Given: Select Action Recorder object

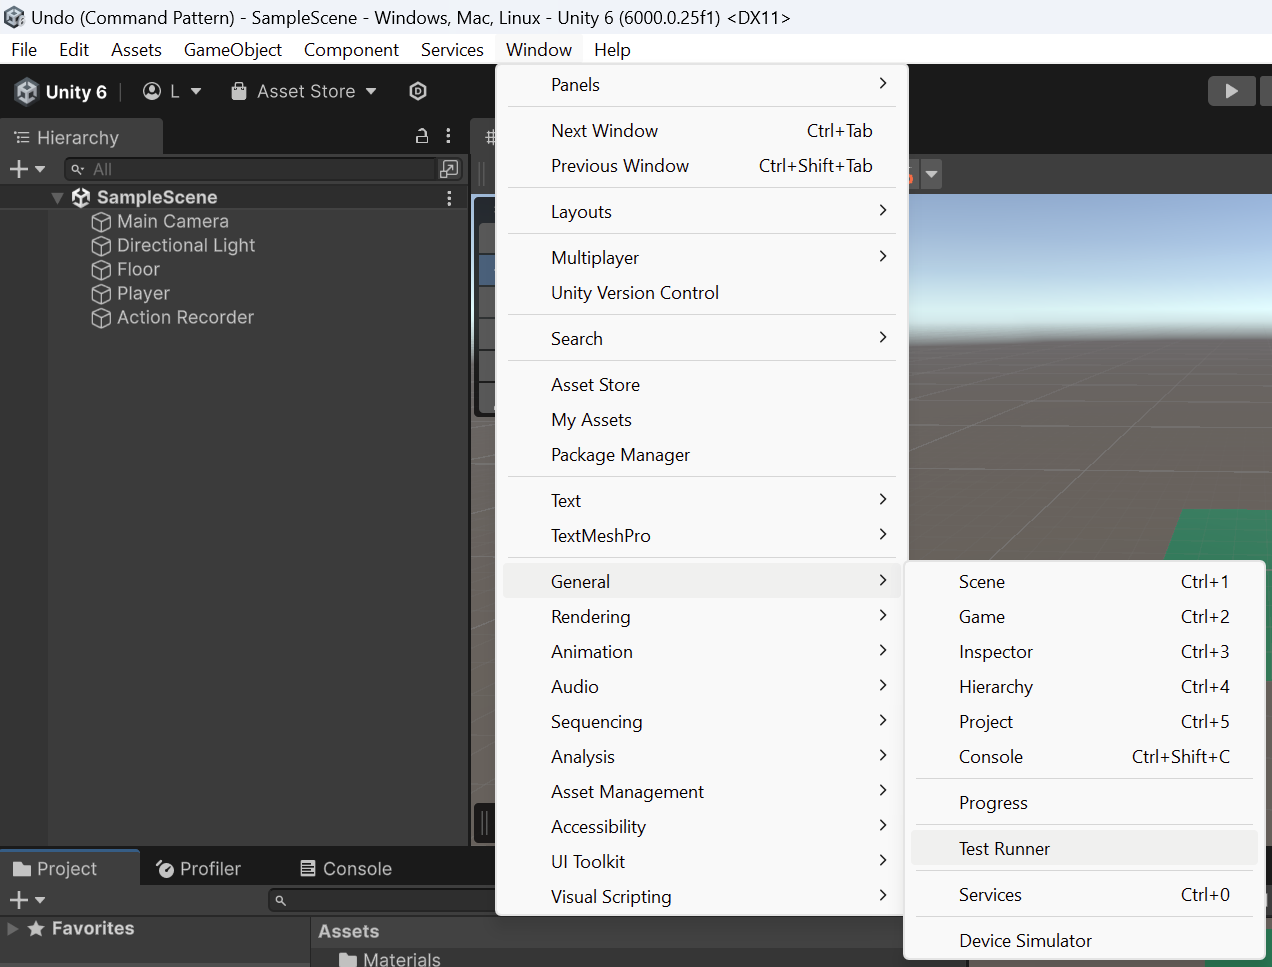Looking at the screenshot, I should (185, 317).
